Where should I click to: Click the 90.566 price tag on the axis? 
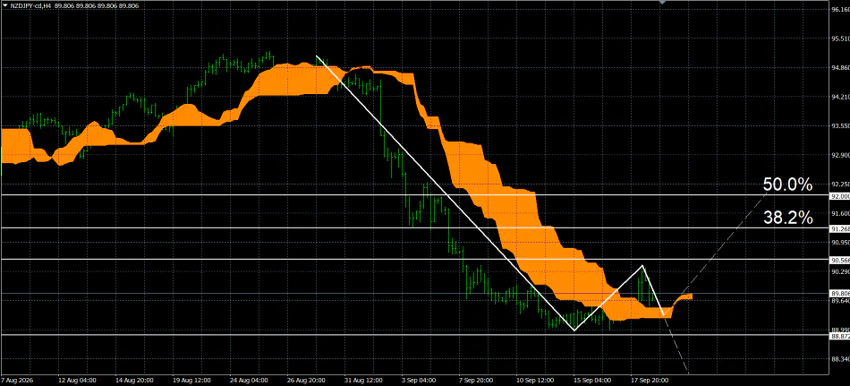[x=839, y=260]
